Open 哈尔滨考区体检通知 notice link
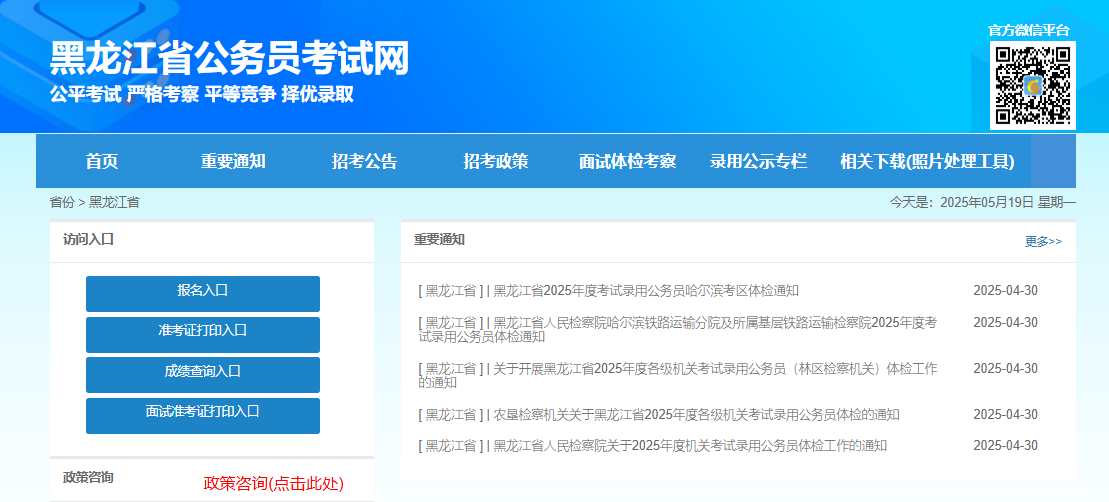 [x=645, y=291]
